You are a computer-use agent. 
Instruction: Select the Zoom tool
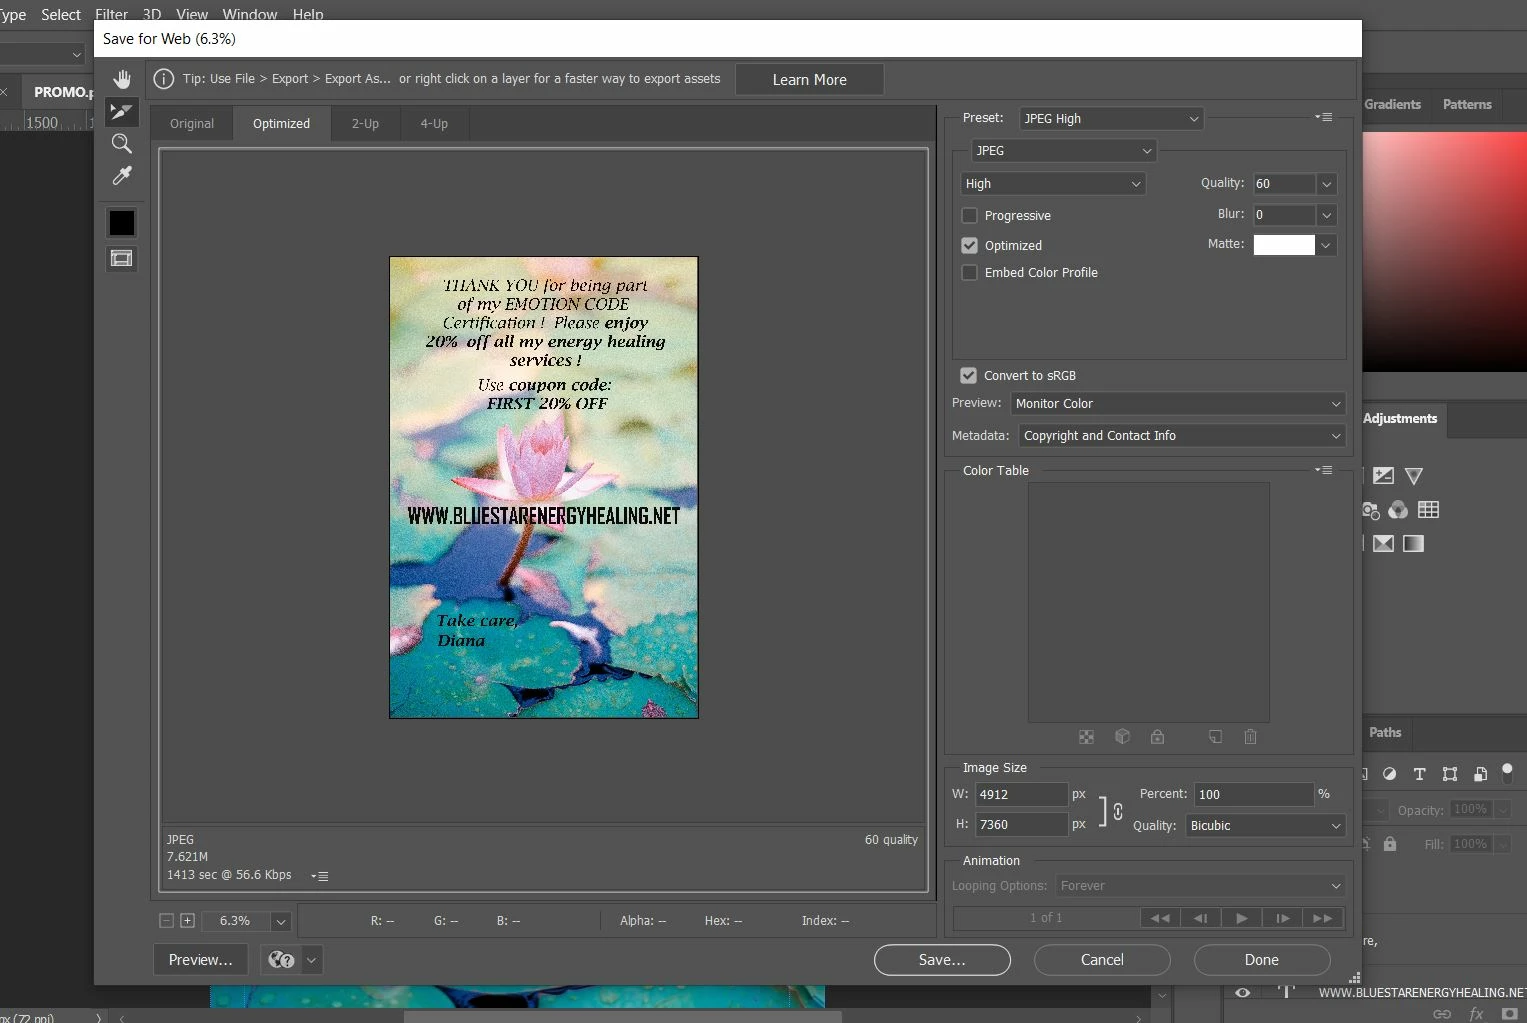click(122, 143)
